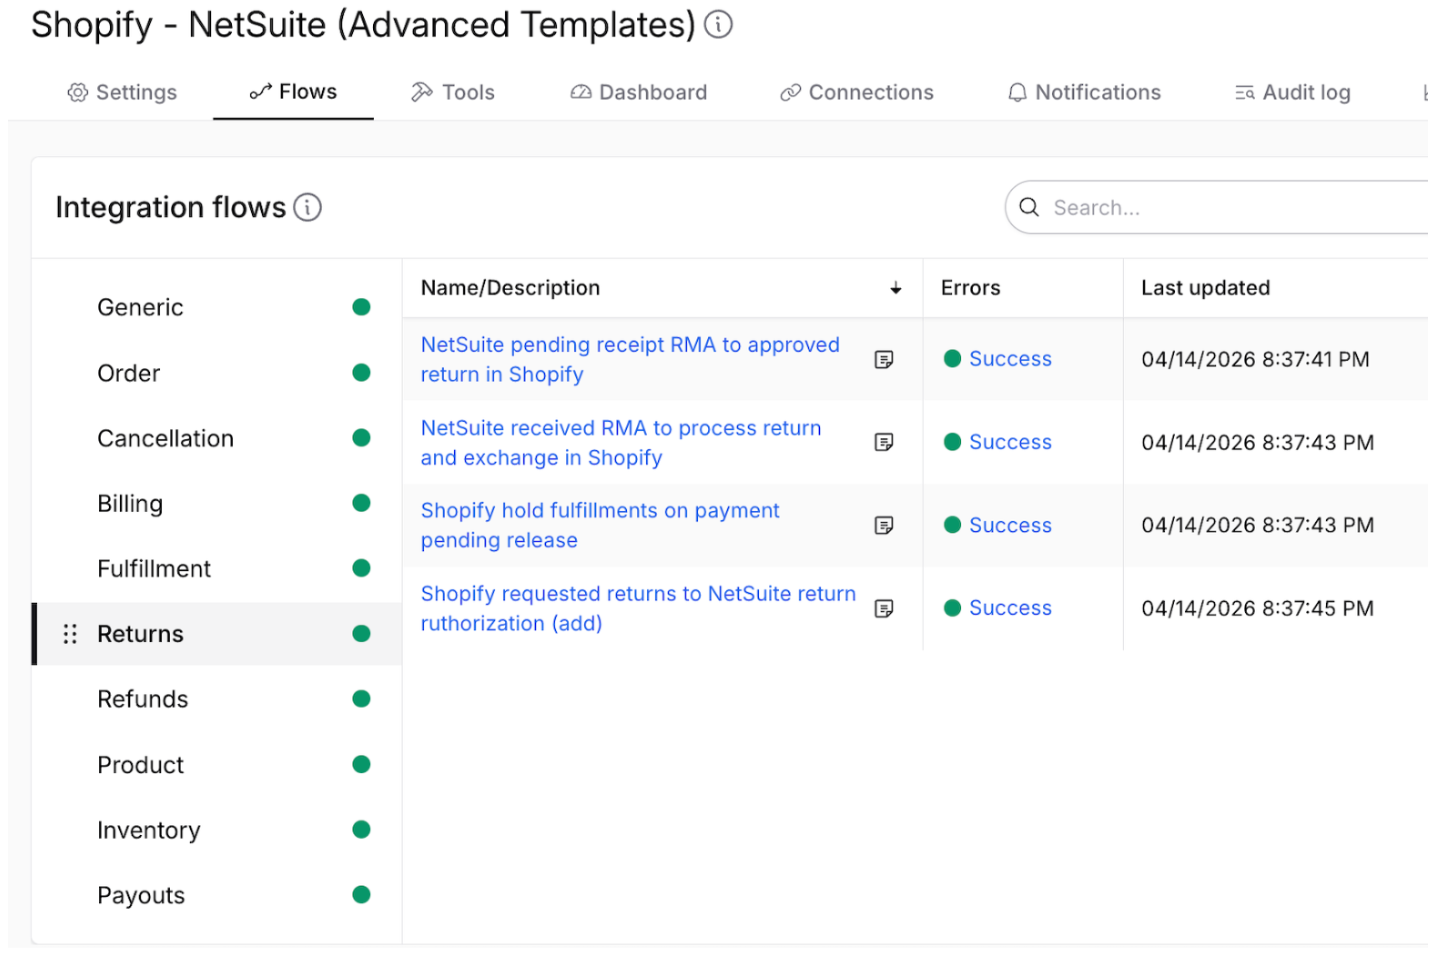
Task: Click the Integration flows heading
Action: [x=170, y=207]
